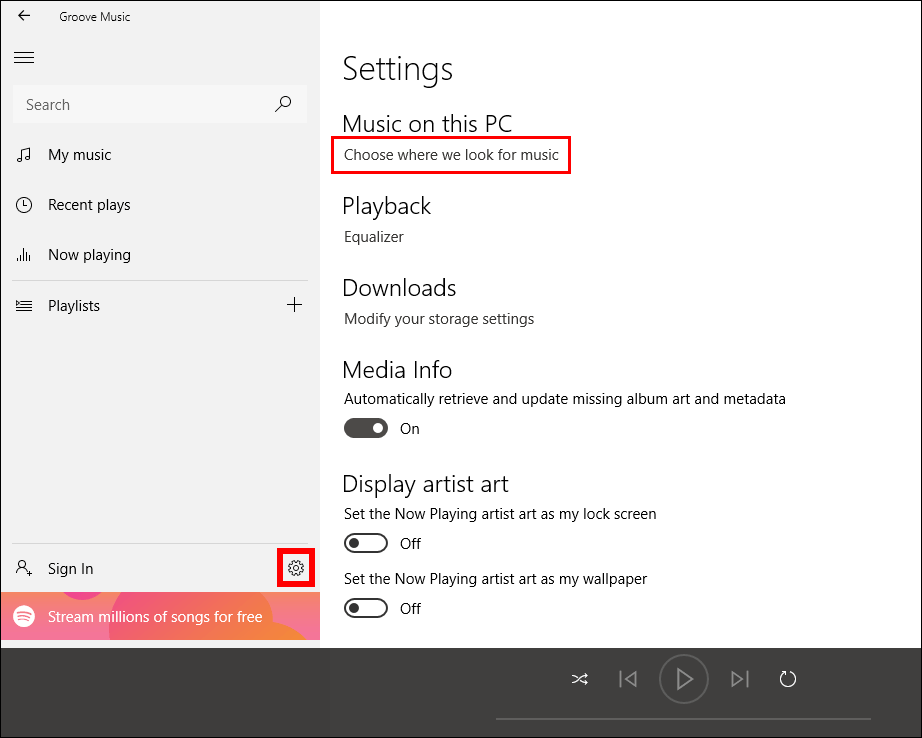
Task: Click the Recent plays clock icon
Action: tap(24, 205)
